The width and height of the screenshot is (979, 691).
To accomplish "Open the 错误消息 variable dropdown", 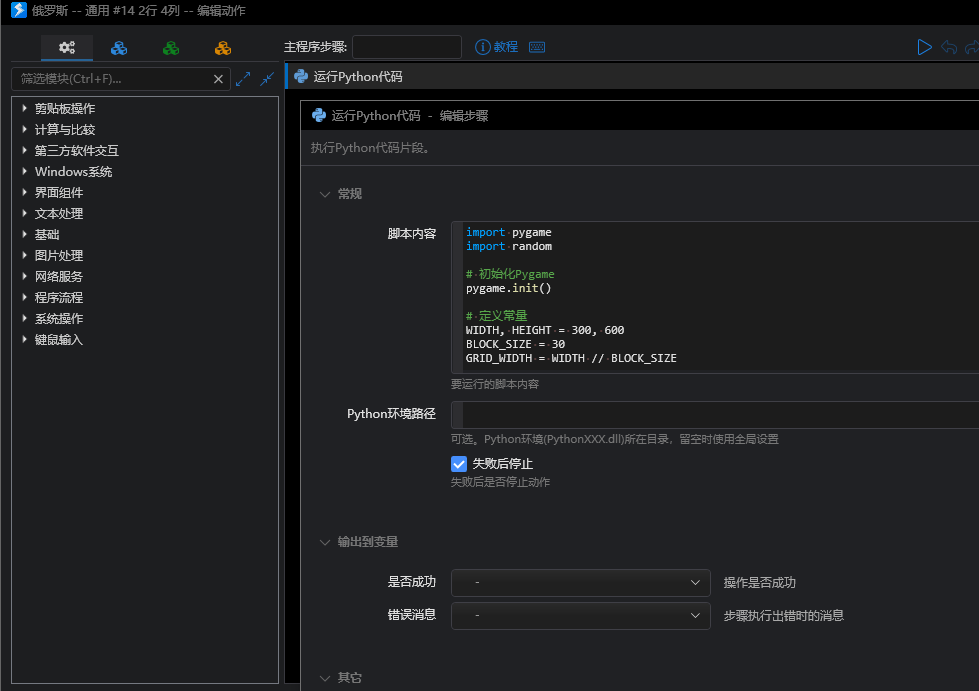I will (581, 615).
